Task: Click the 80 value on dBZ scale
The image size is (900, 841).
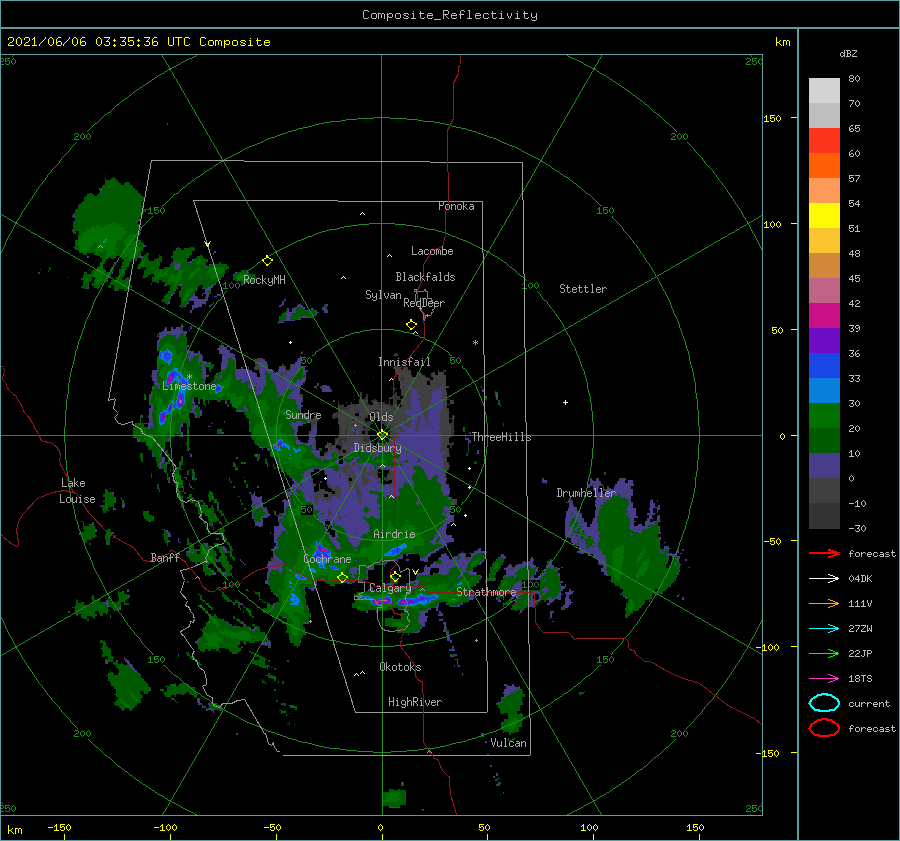Action: click(854, 78)
